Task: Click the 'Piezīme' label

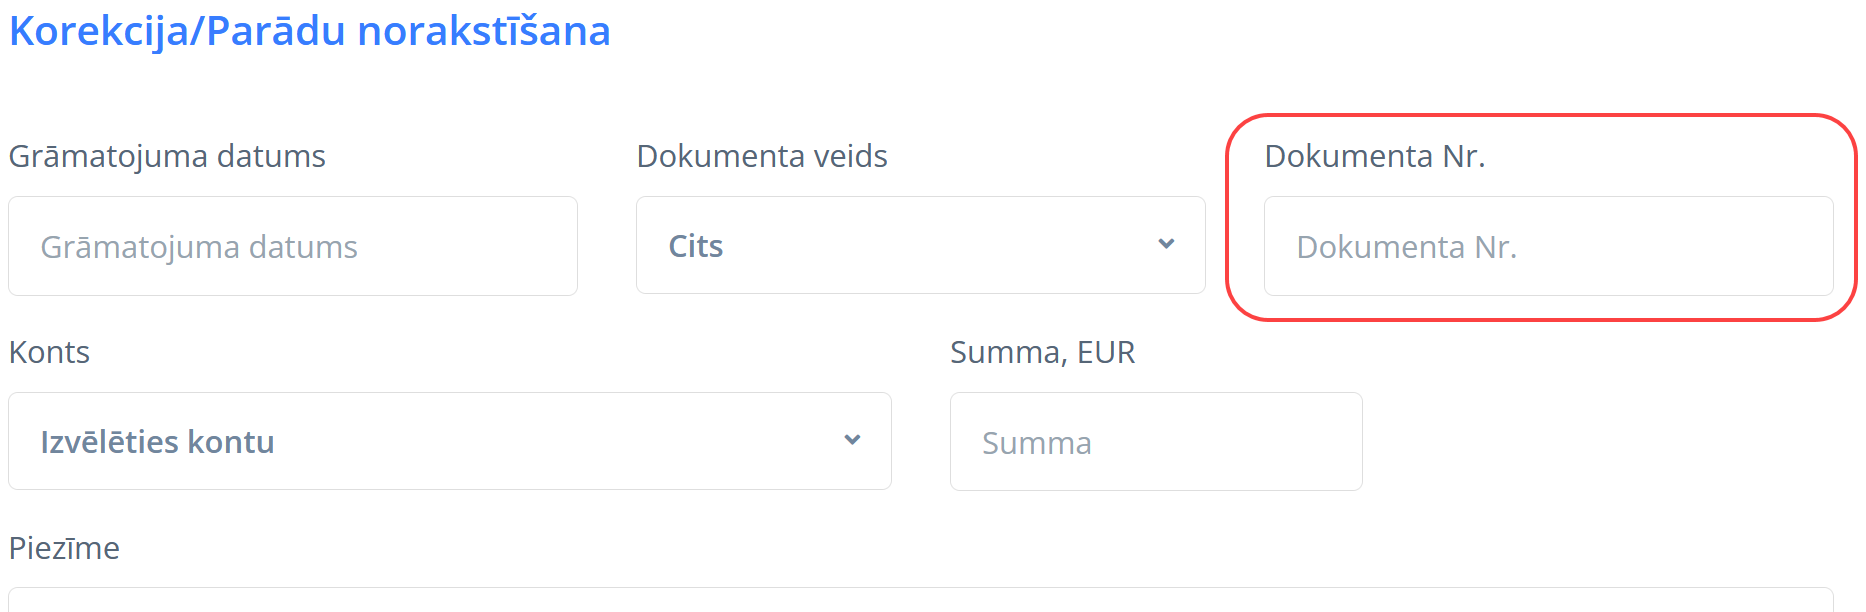Action: (64, 548)
